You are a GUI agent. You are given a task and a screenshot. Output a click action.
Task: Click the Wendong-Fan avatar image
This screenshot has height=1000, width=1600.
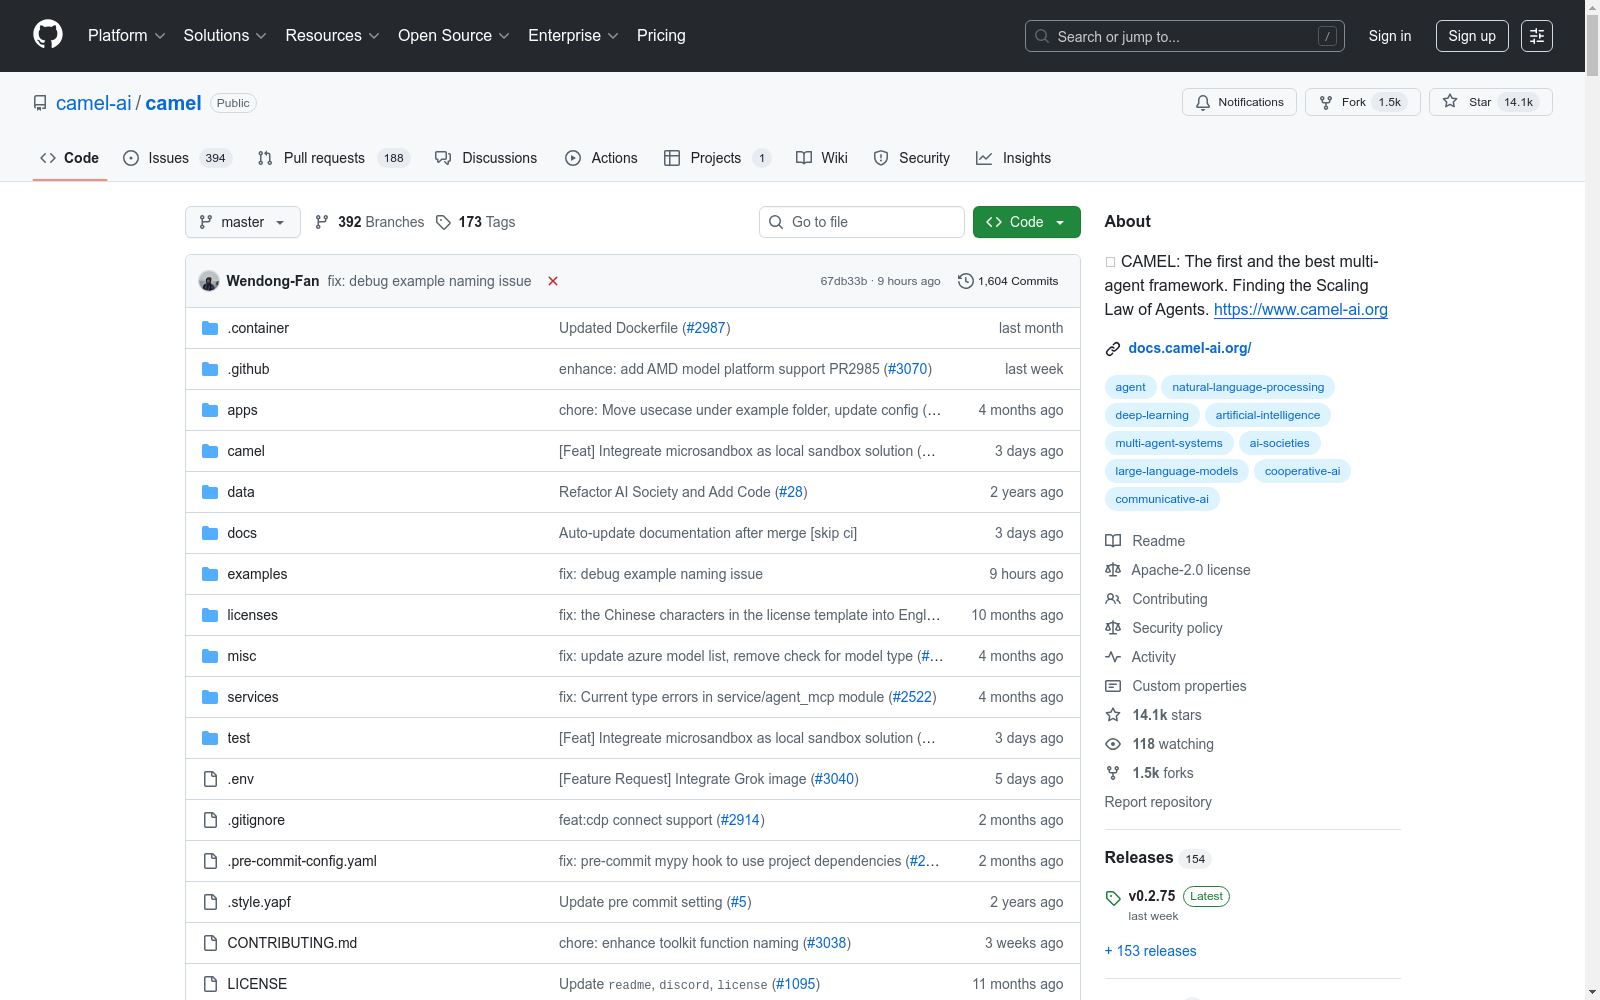pyautogui.click(x=209, y=281)
